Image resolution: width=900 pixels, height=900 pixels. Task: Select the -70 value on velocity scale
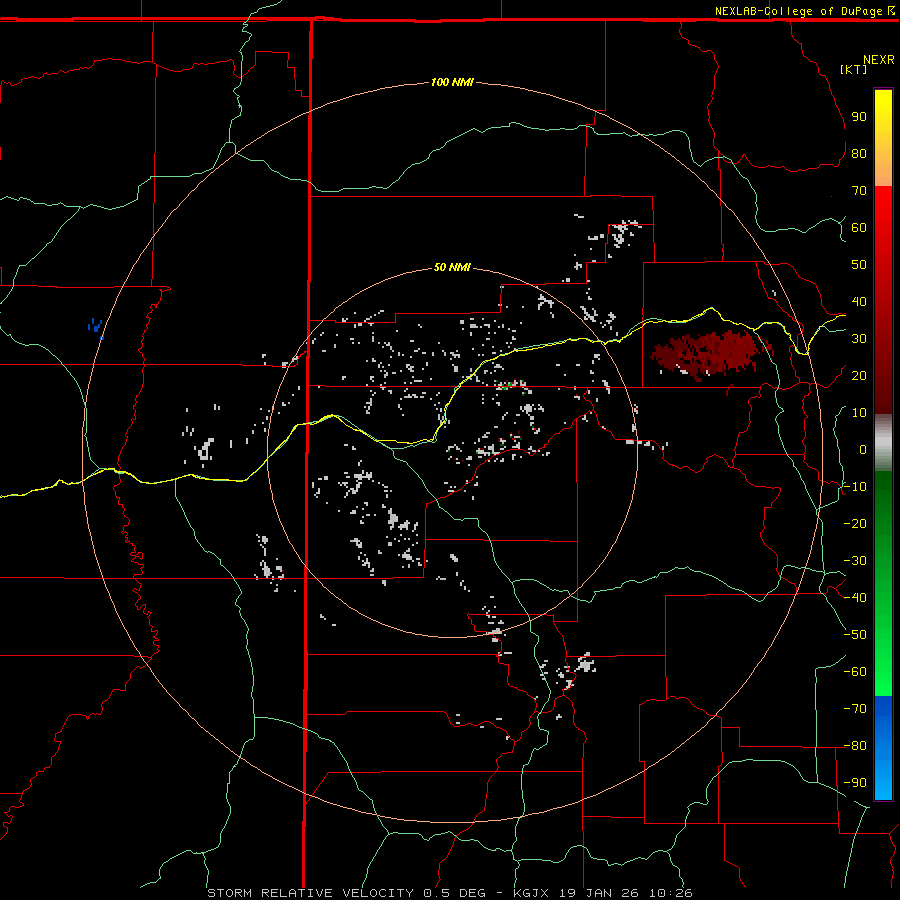point(855,709)
